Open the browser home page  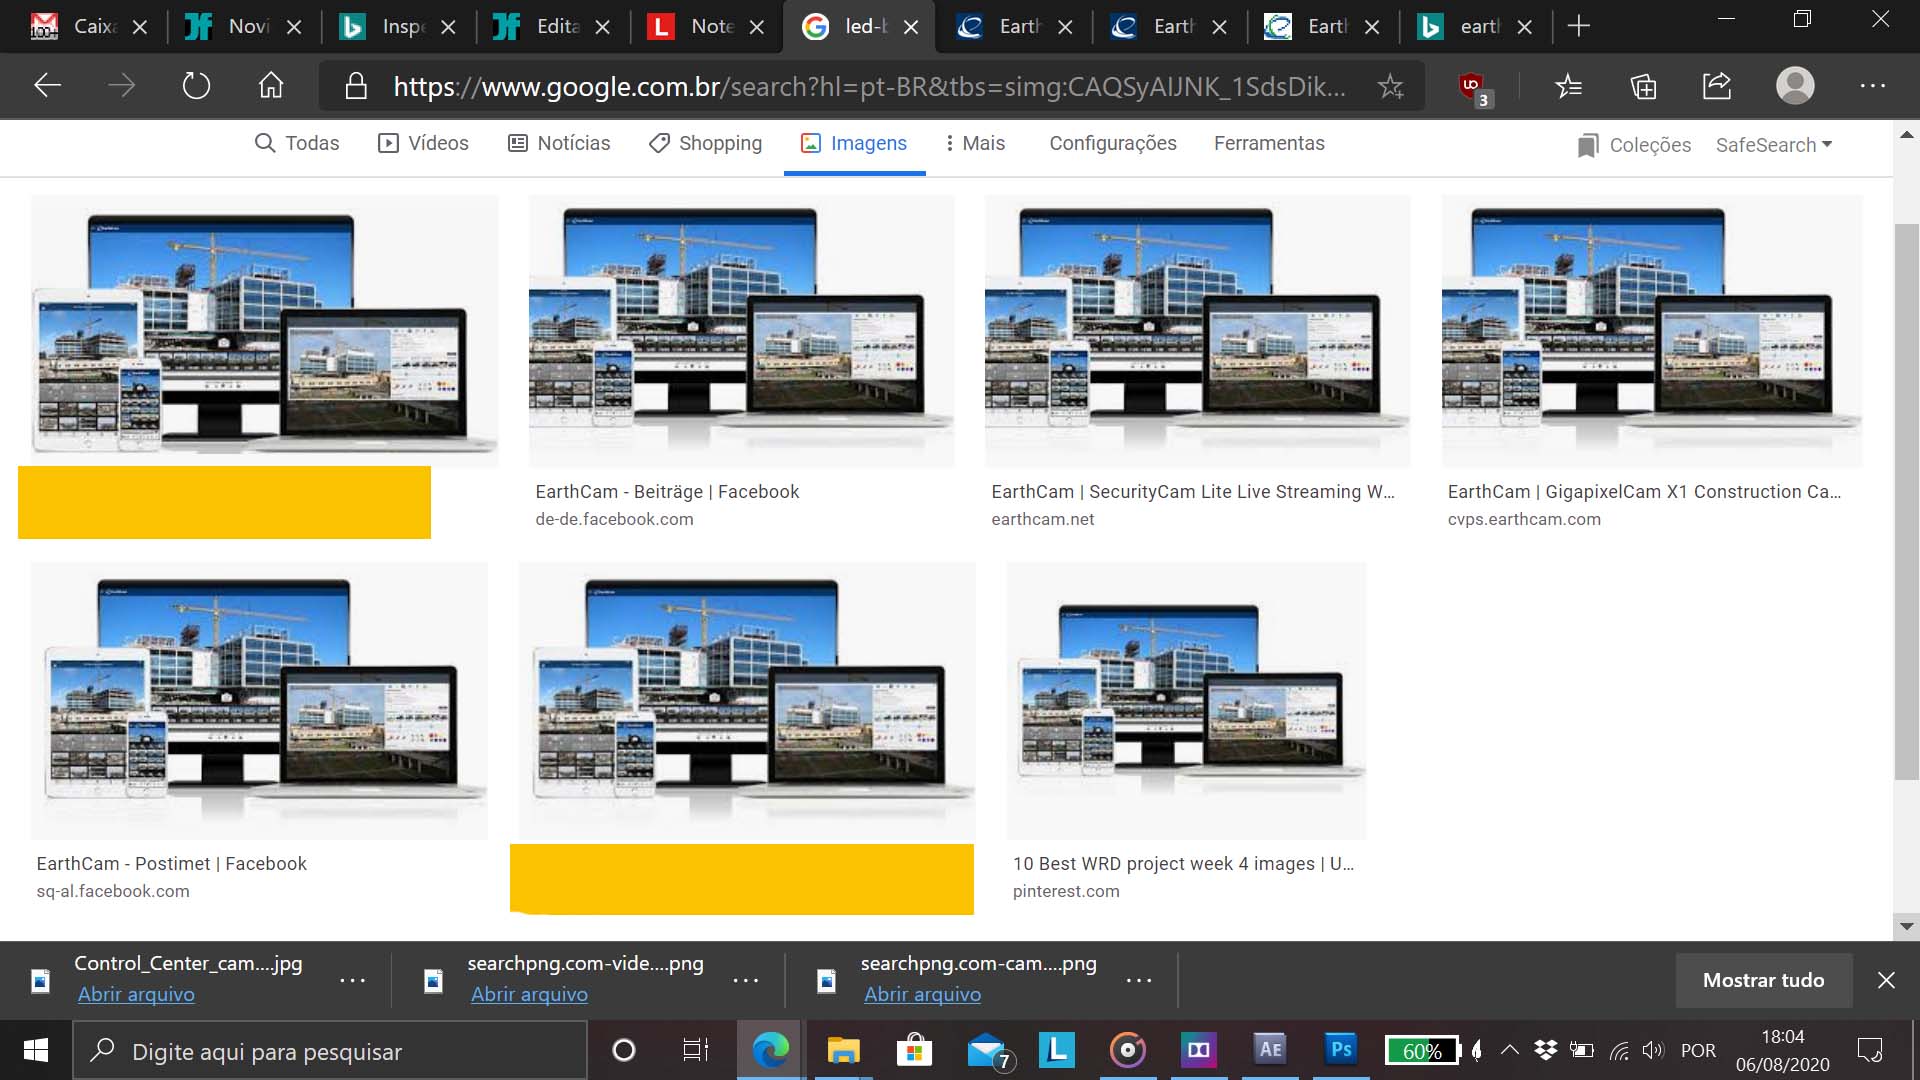pyautogui.click(x=271, y=86)
